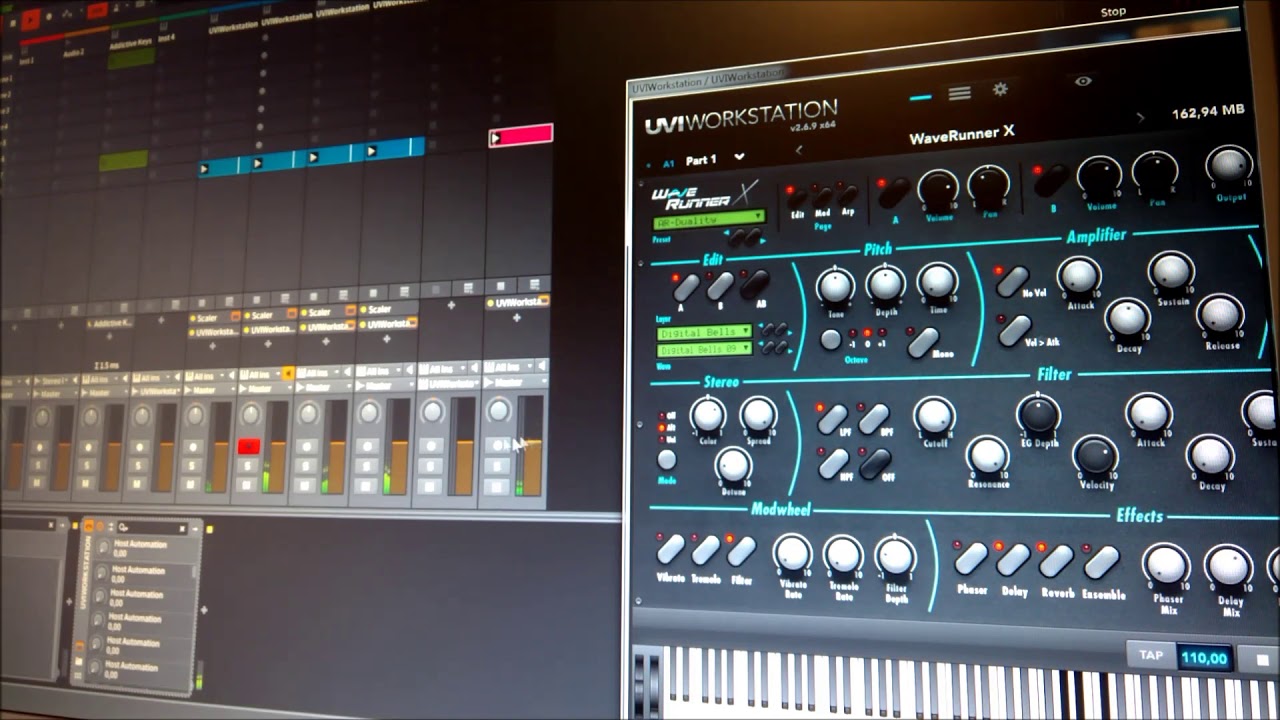
Task: Click the stereo Spread knob
Action: (x=758, y=415)
